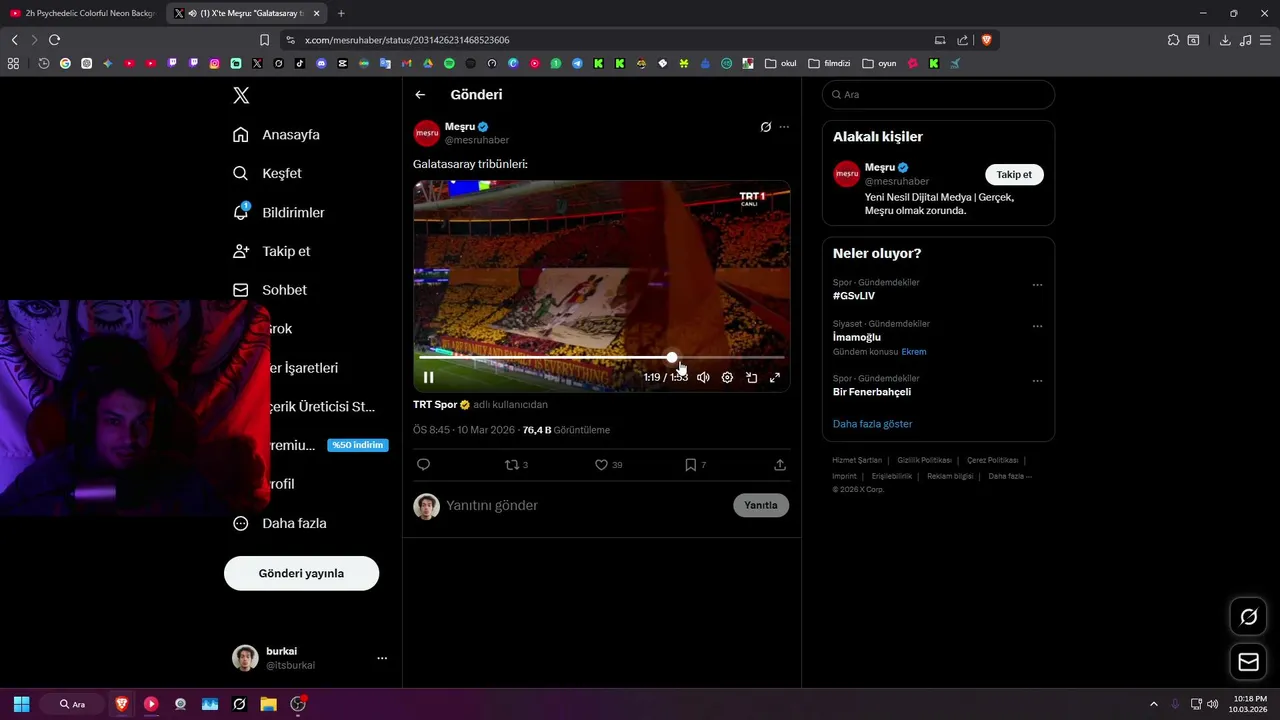The width and height of the screenshot is (1280, 720).
Task: Open burkai account menu dots
Action: pyautogui.click(x=382, y=658)
